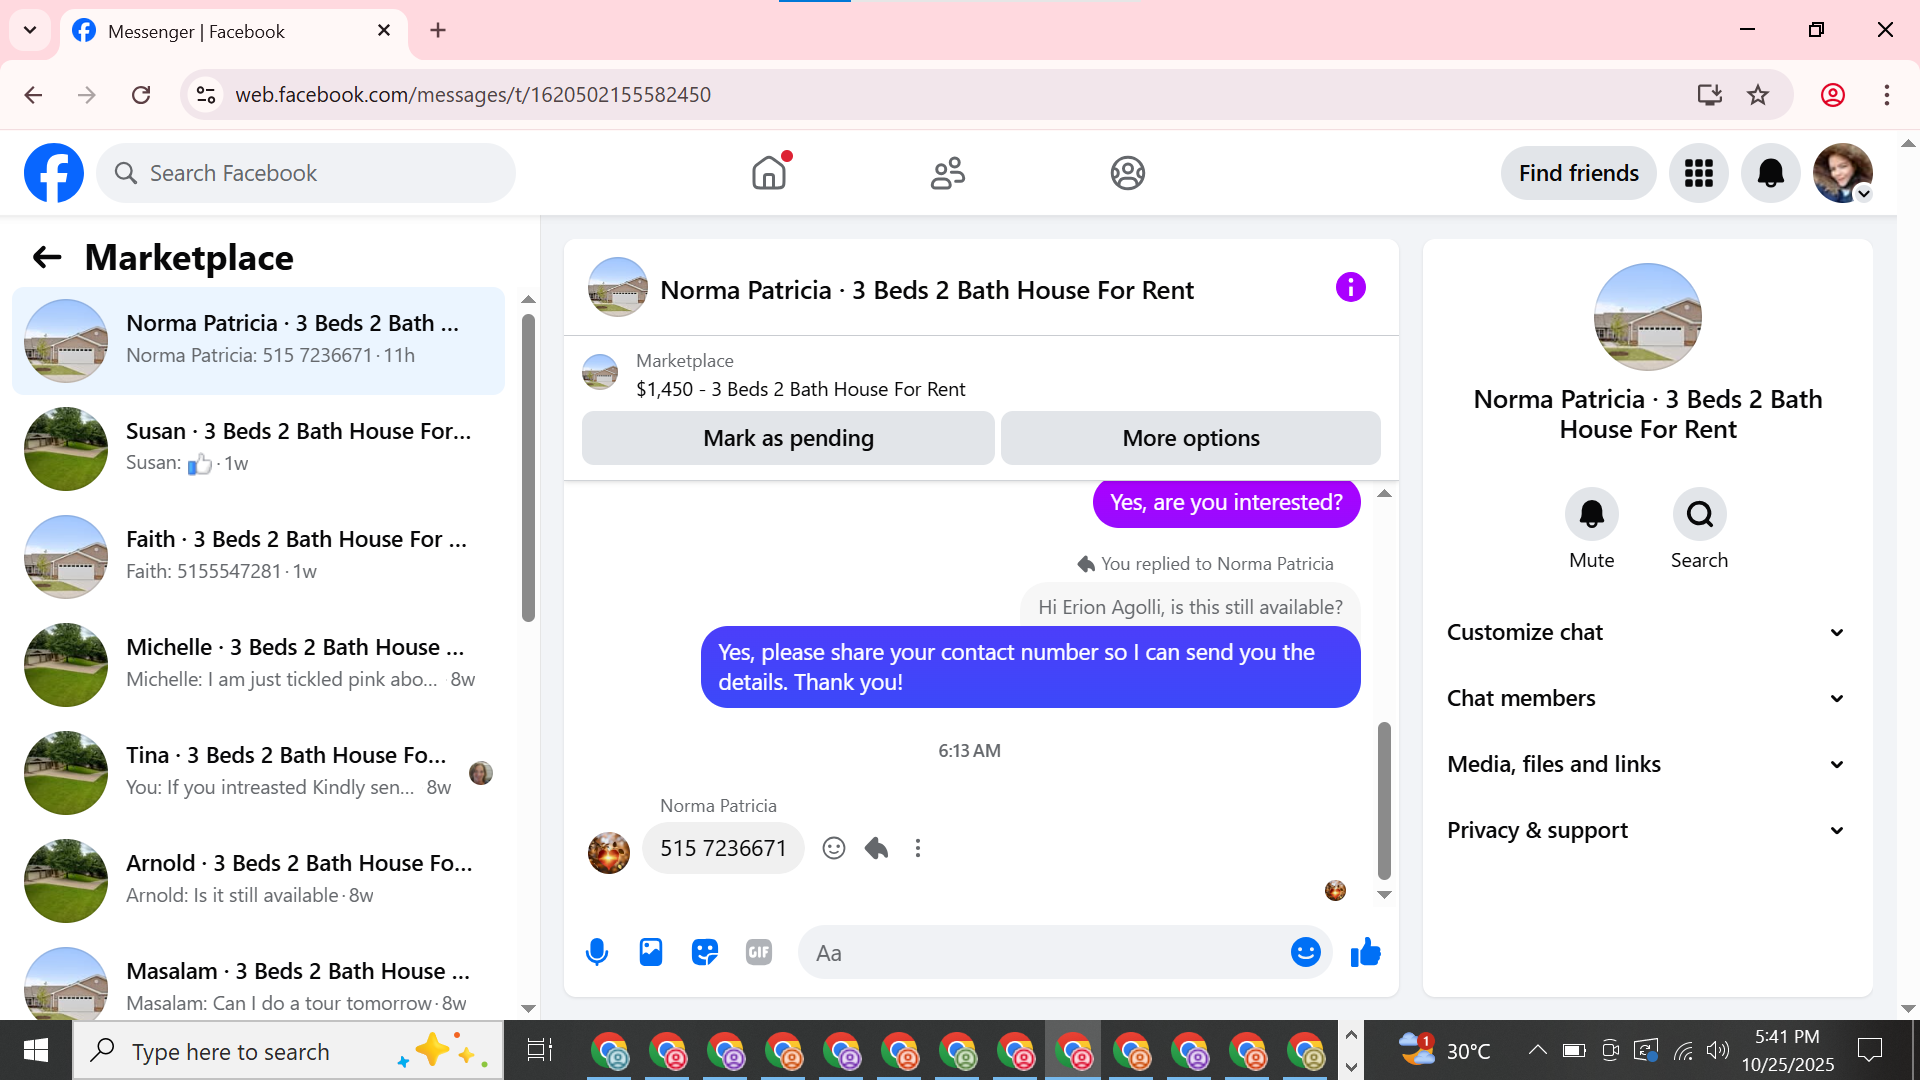Expand Chat members section
This screenshot has width=1920, height=1080.
point(1646,698)
